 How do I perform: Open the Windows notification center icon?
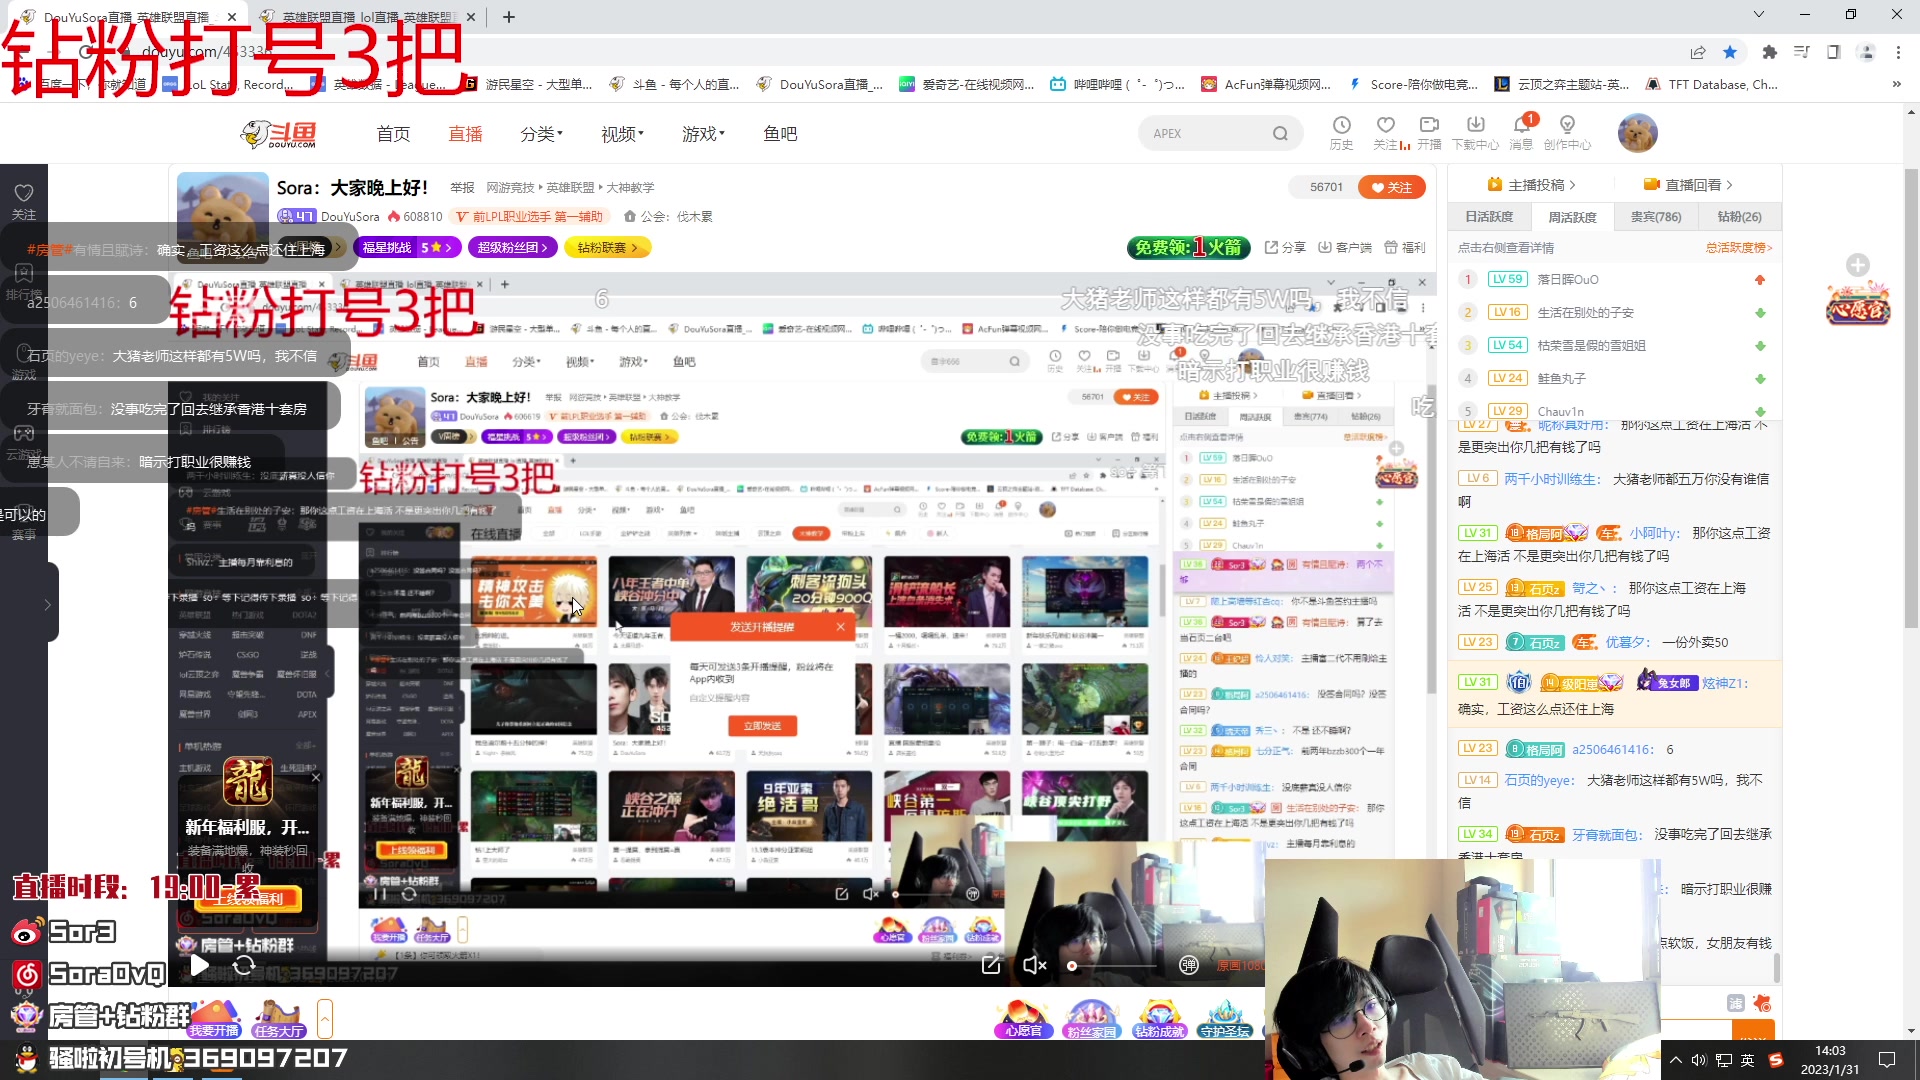pos(1887,1060)
